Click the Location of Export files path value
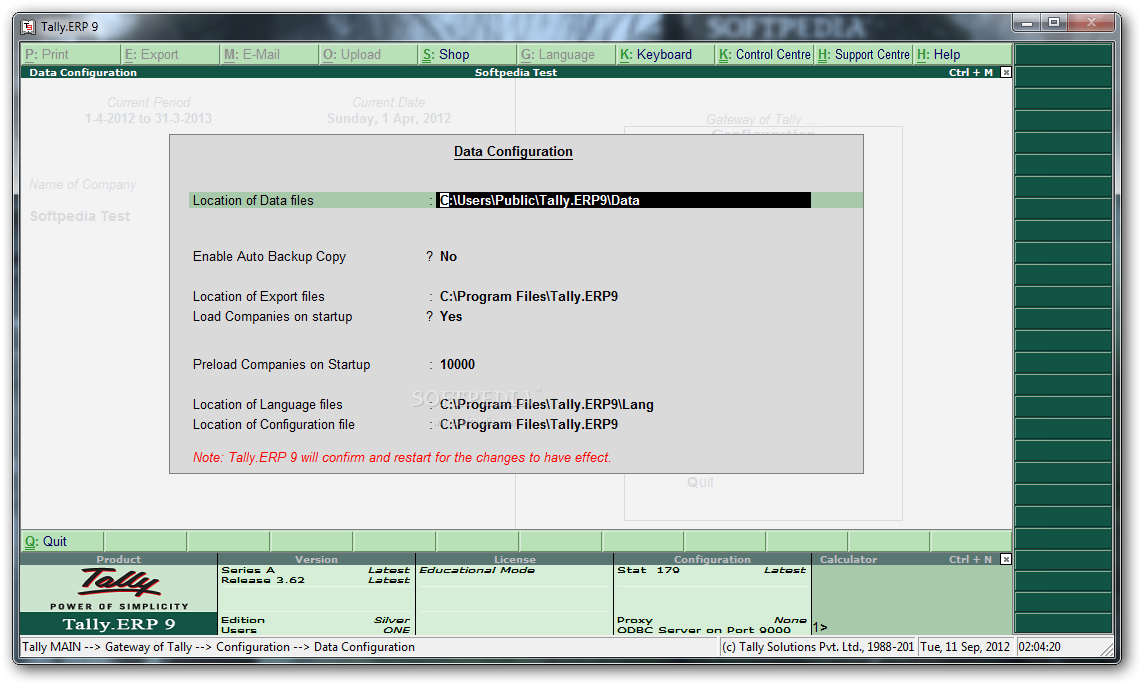This screenshot has height=685, width=1142. 529,296
